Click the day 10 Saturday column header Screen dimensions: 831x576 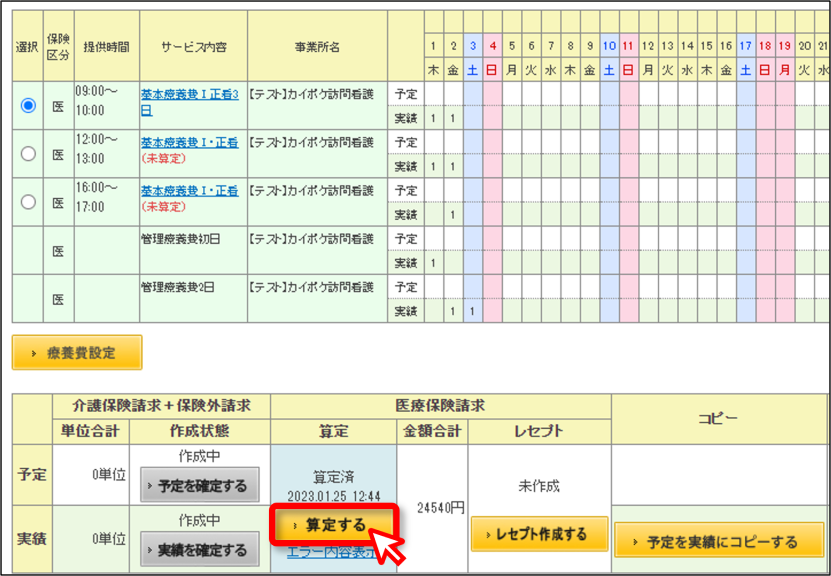tap(609, 46)
